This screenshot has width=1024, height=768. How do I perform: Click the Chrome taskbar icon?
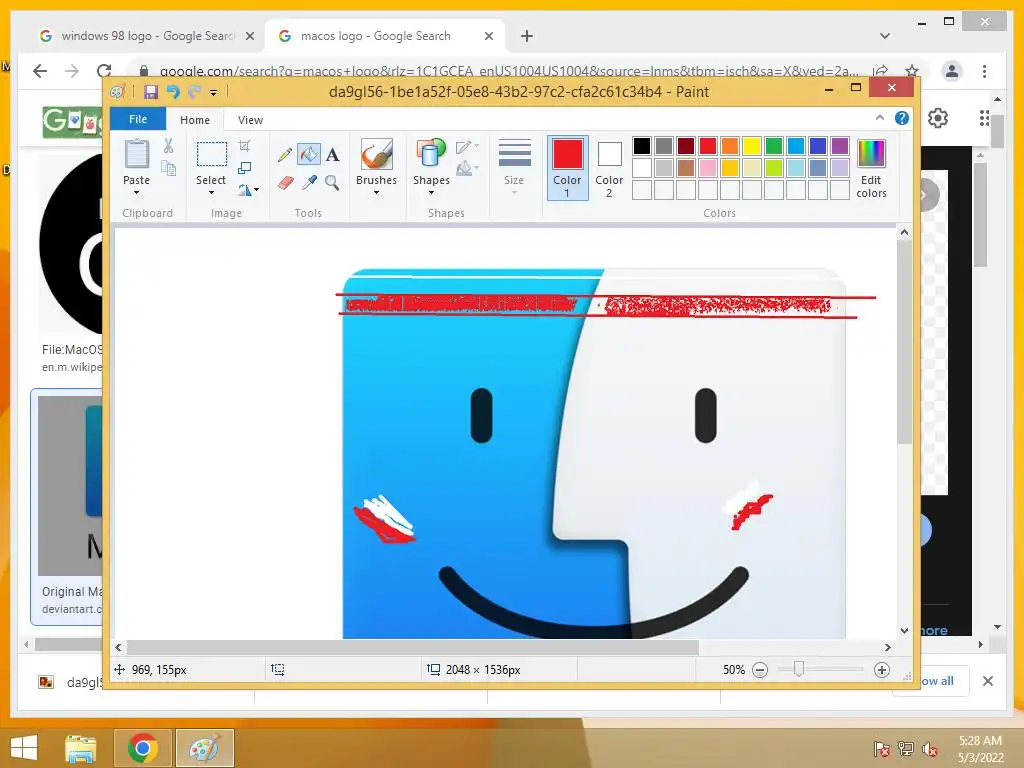coord(142,748)
